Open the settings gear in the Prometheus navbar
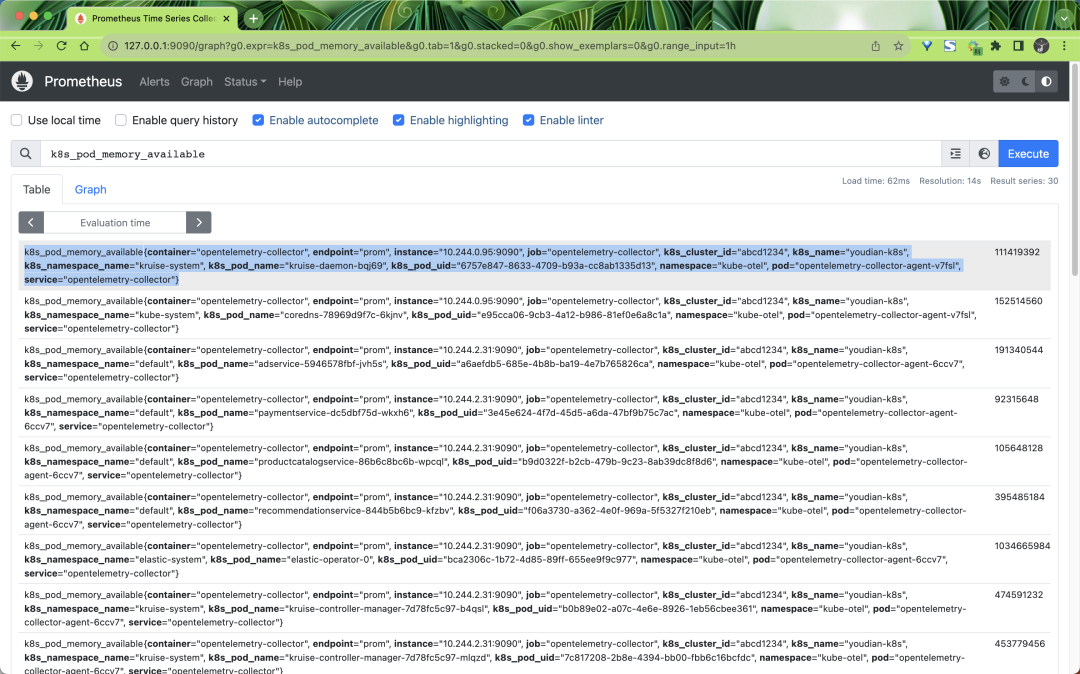Screen dimensions: 1080x674 pyautogui.click(x=1006, y=82)
